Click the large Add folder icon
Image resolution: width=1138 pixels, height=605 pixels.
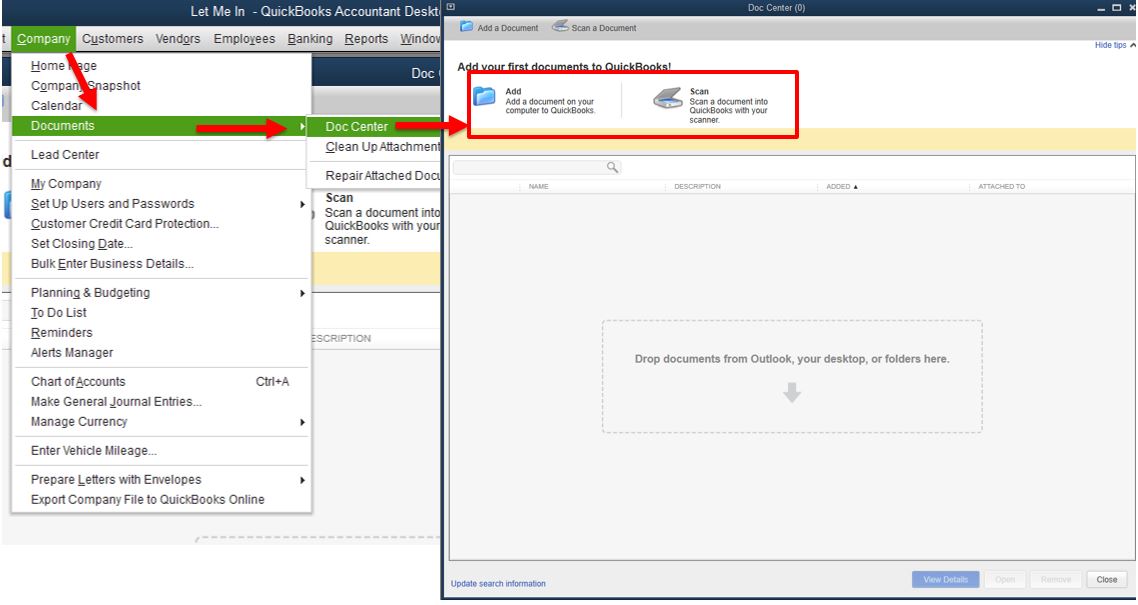point(484,96)
